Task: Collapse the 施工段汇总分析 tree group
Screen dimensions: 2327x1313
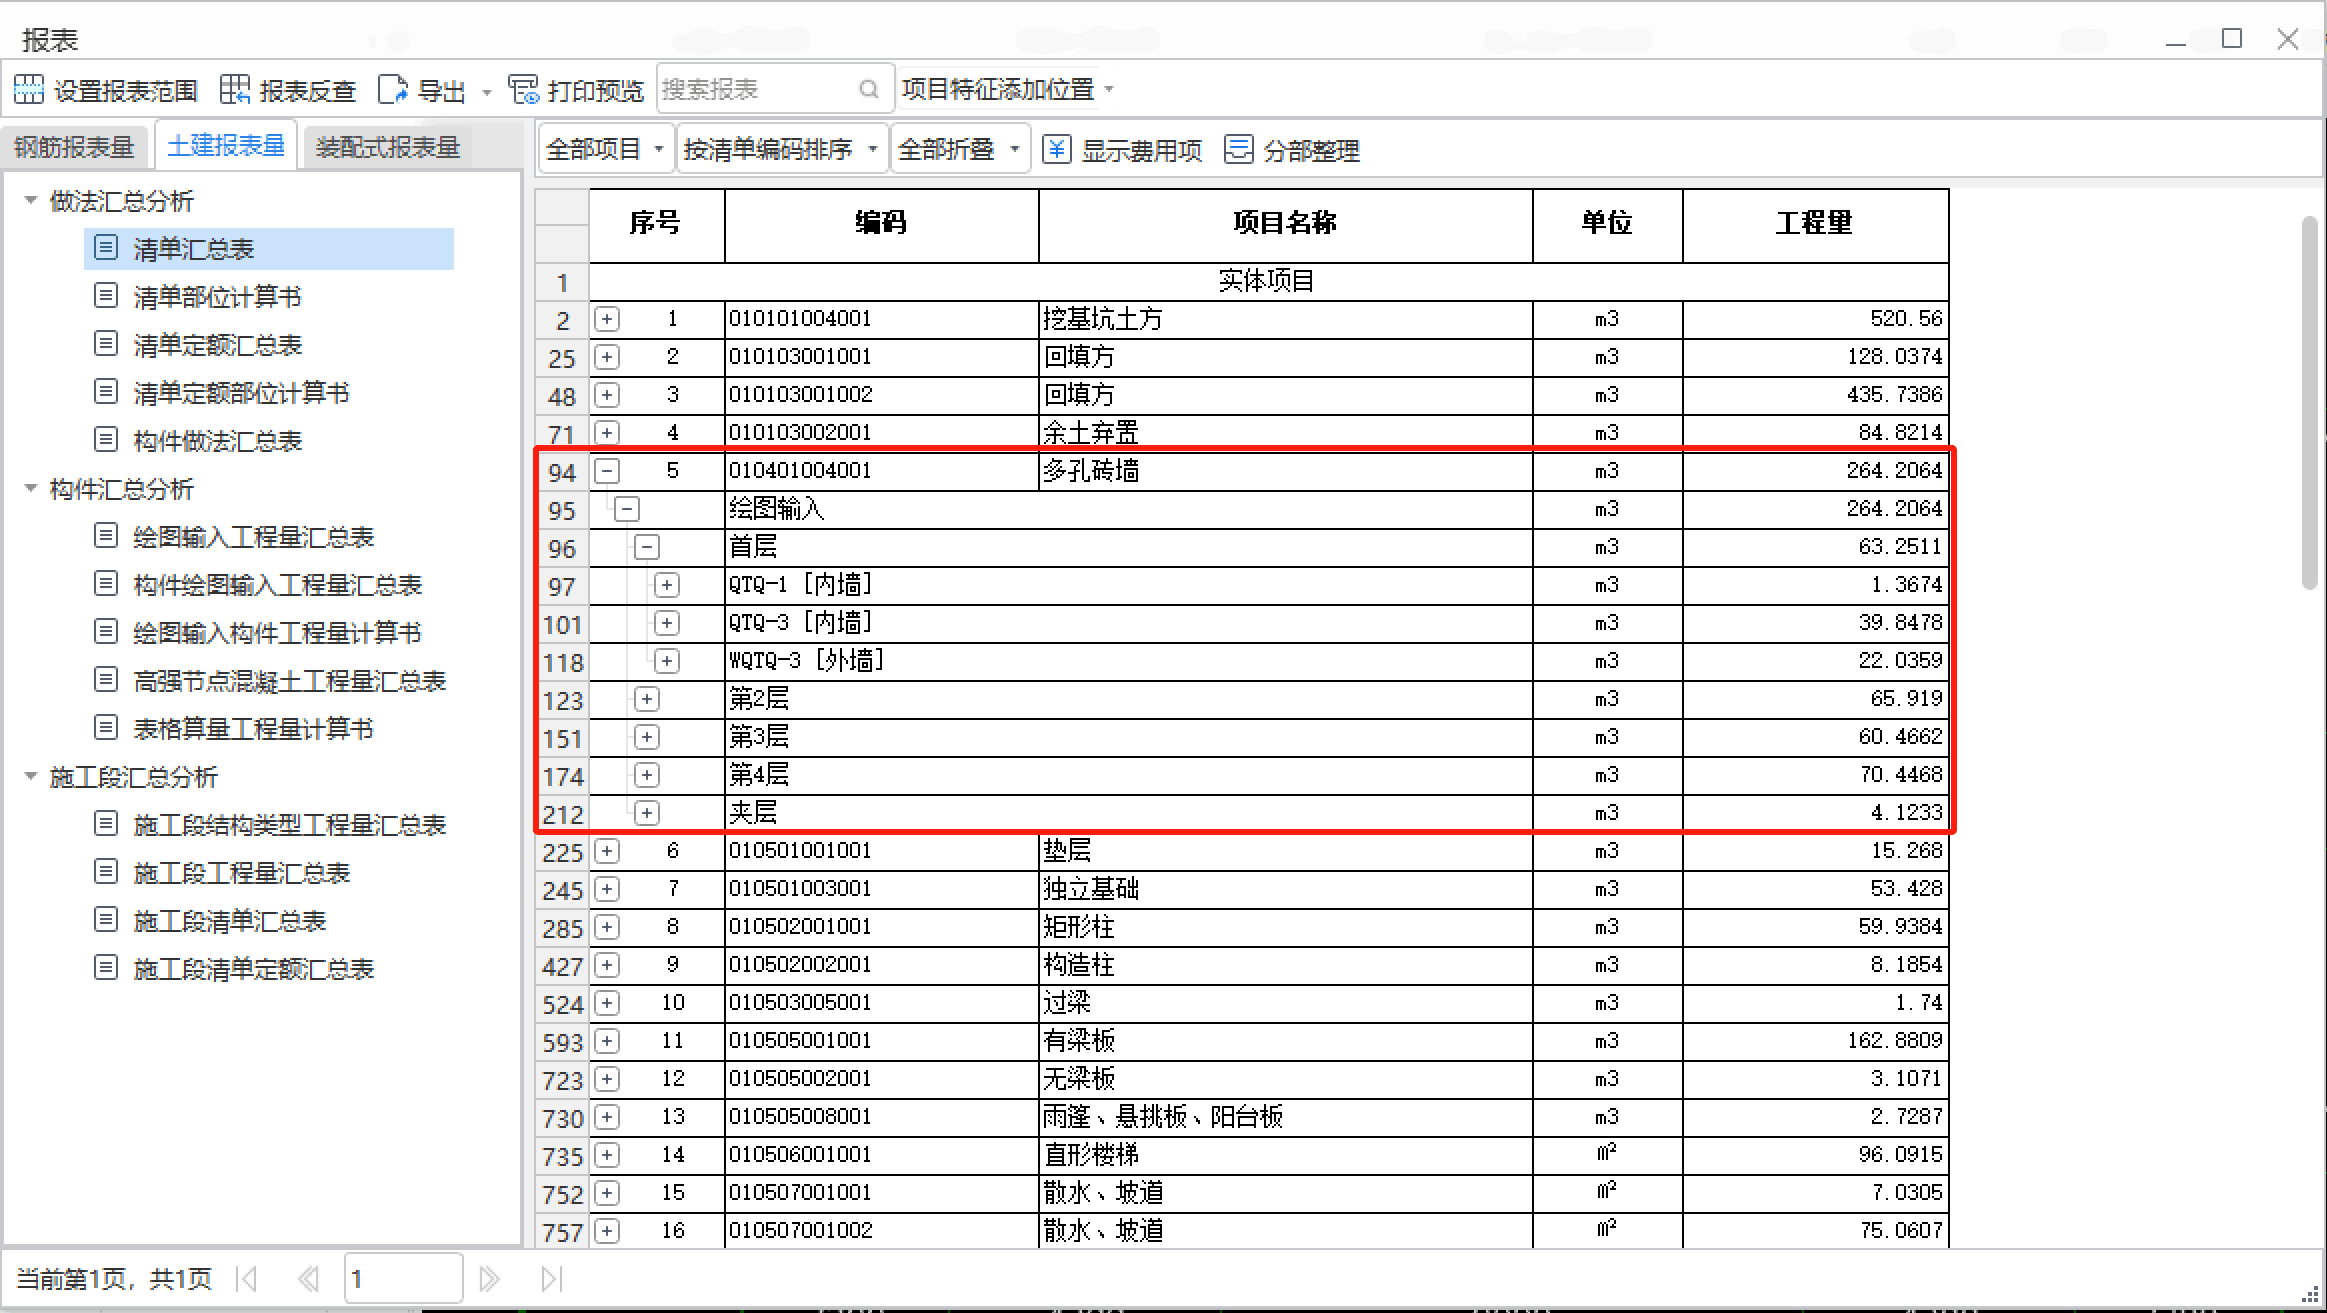Action: pos(31,777)
